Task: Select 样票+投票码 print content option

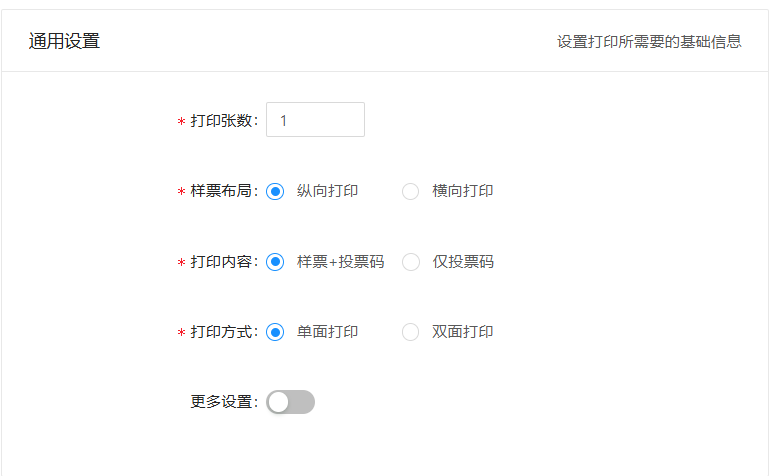Action: pos(276,262)
